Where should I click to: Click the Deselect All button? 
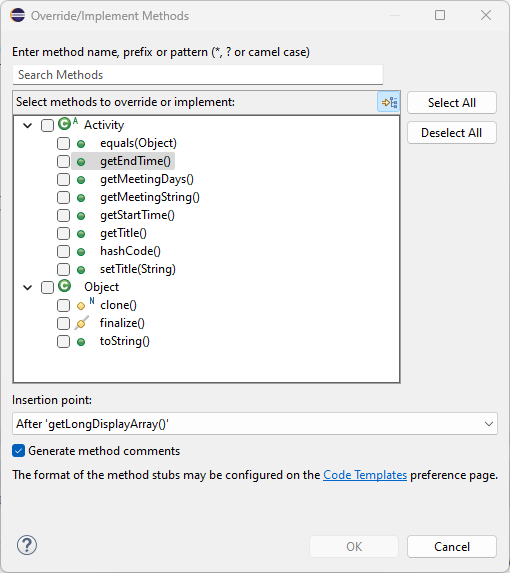(x=452, y=133)
